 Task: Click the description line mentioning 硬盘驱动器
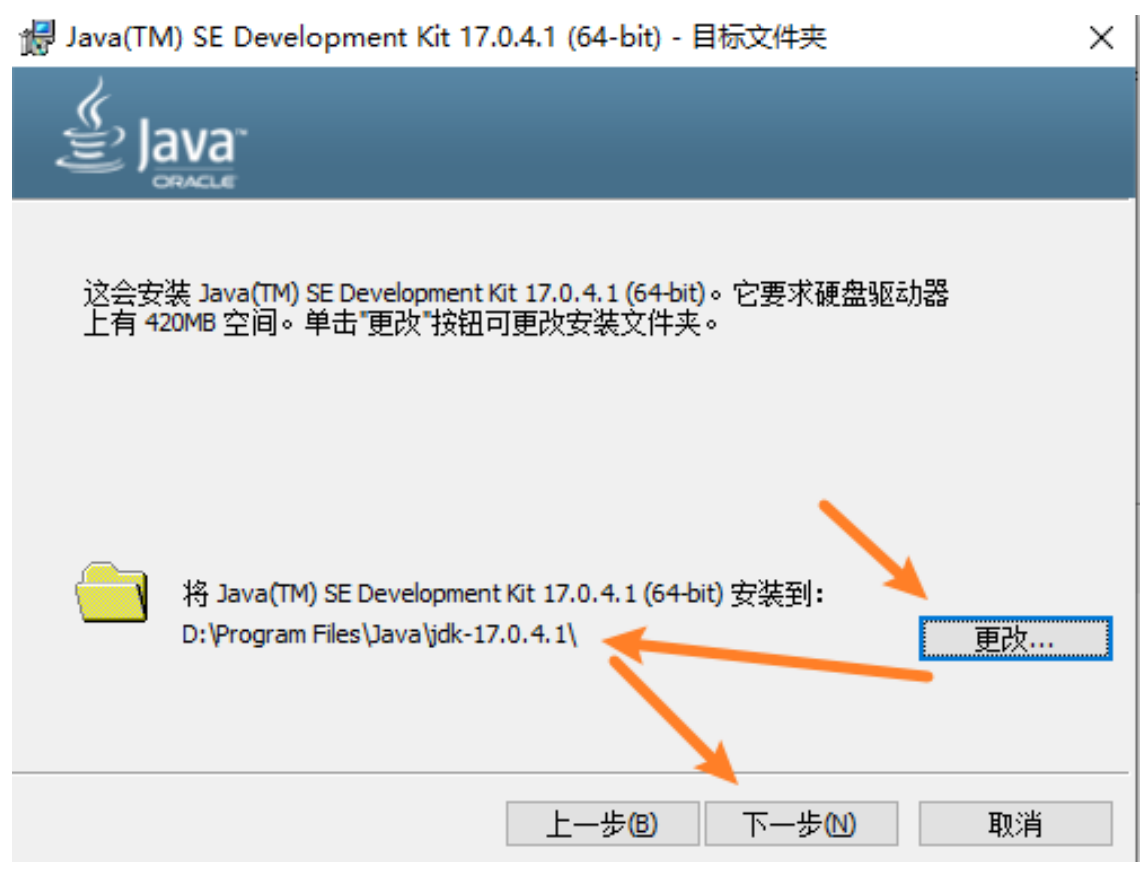(x=515, y=294)
